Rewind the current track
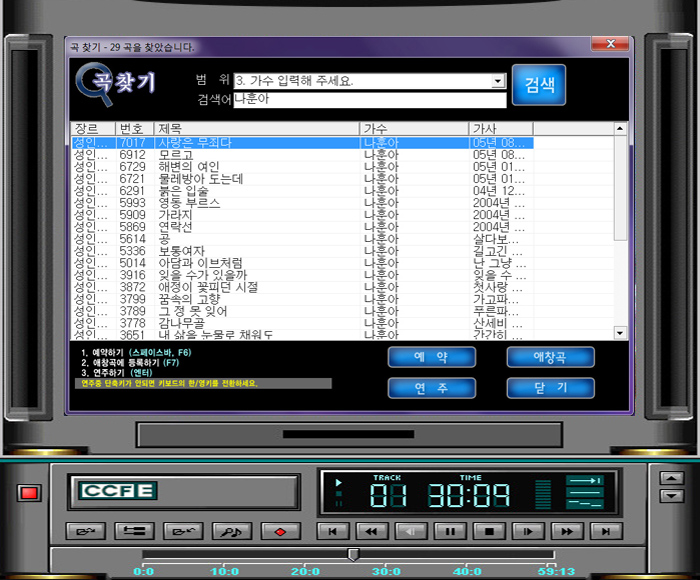Screen dimensions: 700x580 pos(372,531)
